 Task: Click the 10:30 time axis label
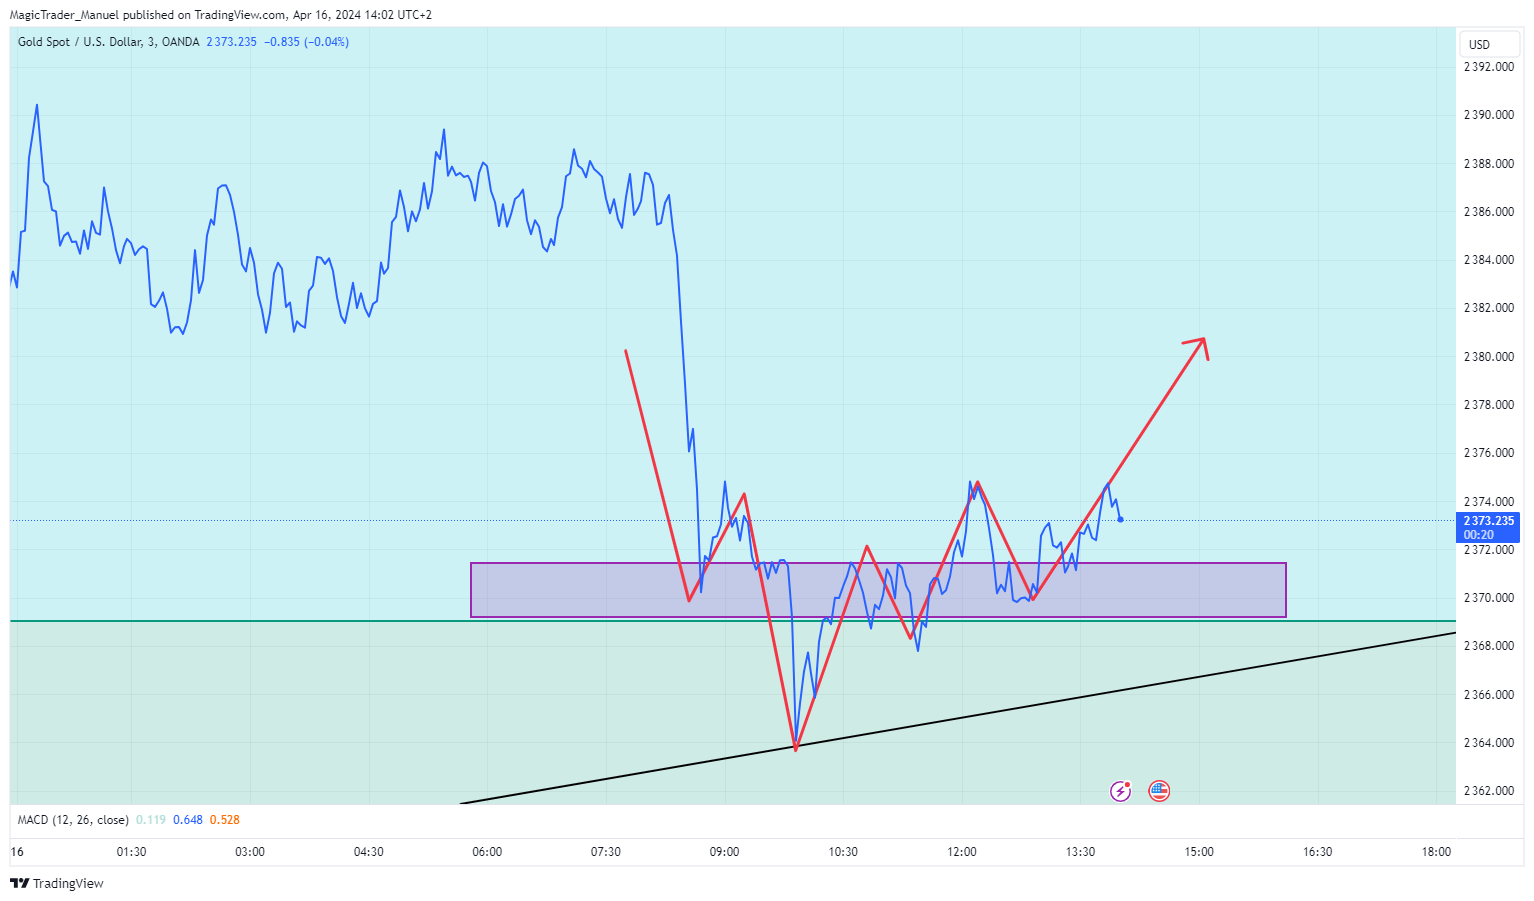click(843, 852)
